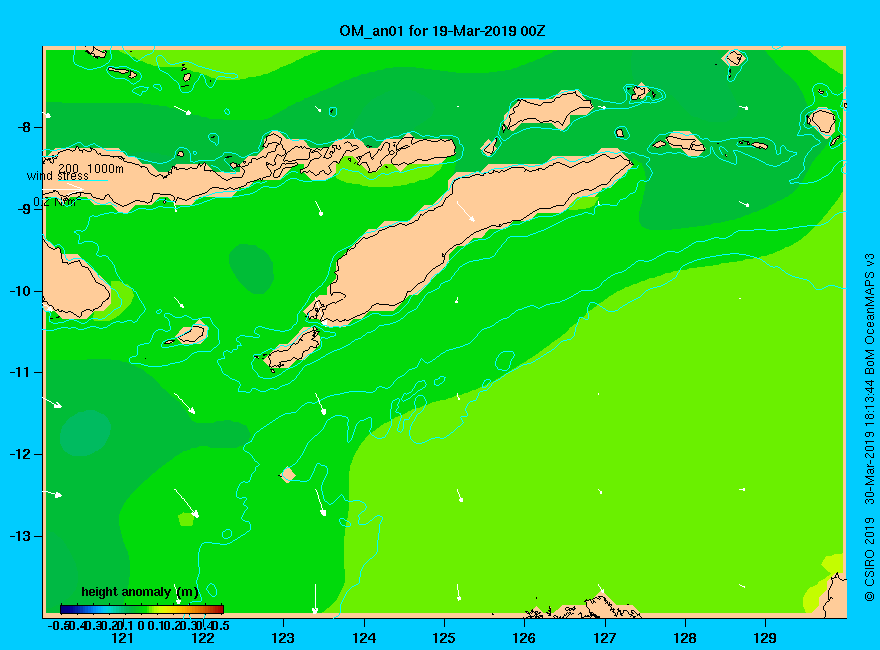
Task: Click the "0.2 Nm" wind stress scale text
Action: point(56,202)
